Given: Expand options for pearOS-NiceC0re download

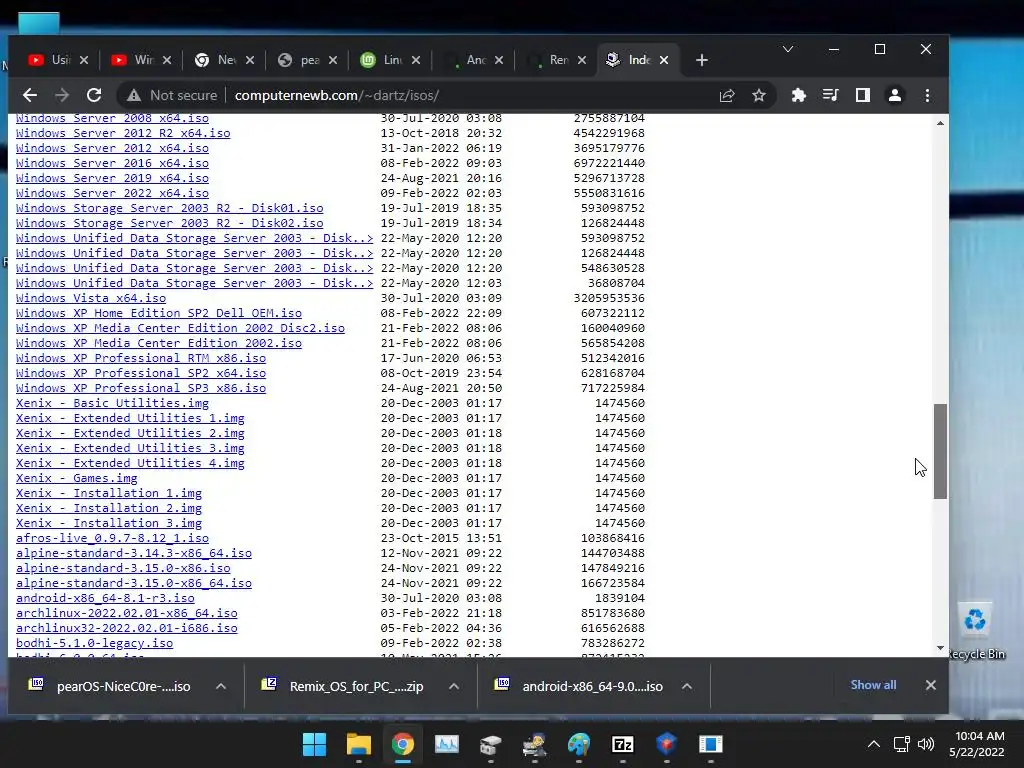Looking at the screenshot, I should click(221, 686).
